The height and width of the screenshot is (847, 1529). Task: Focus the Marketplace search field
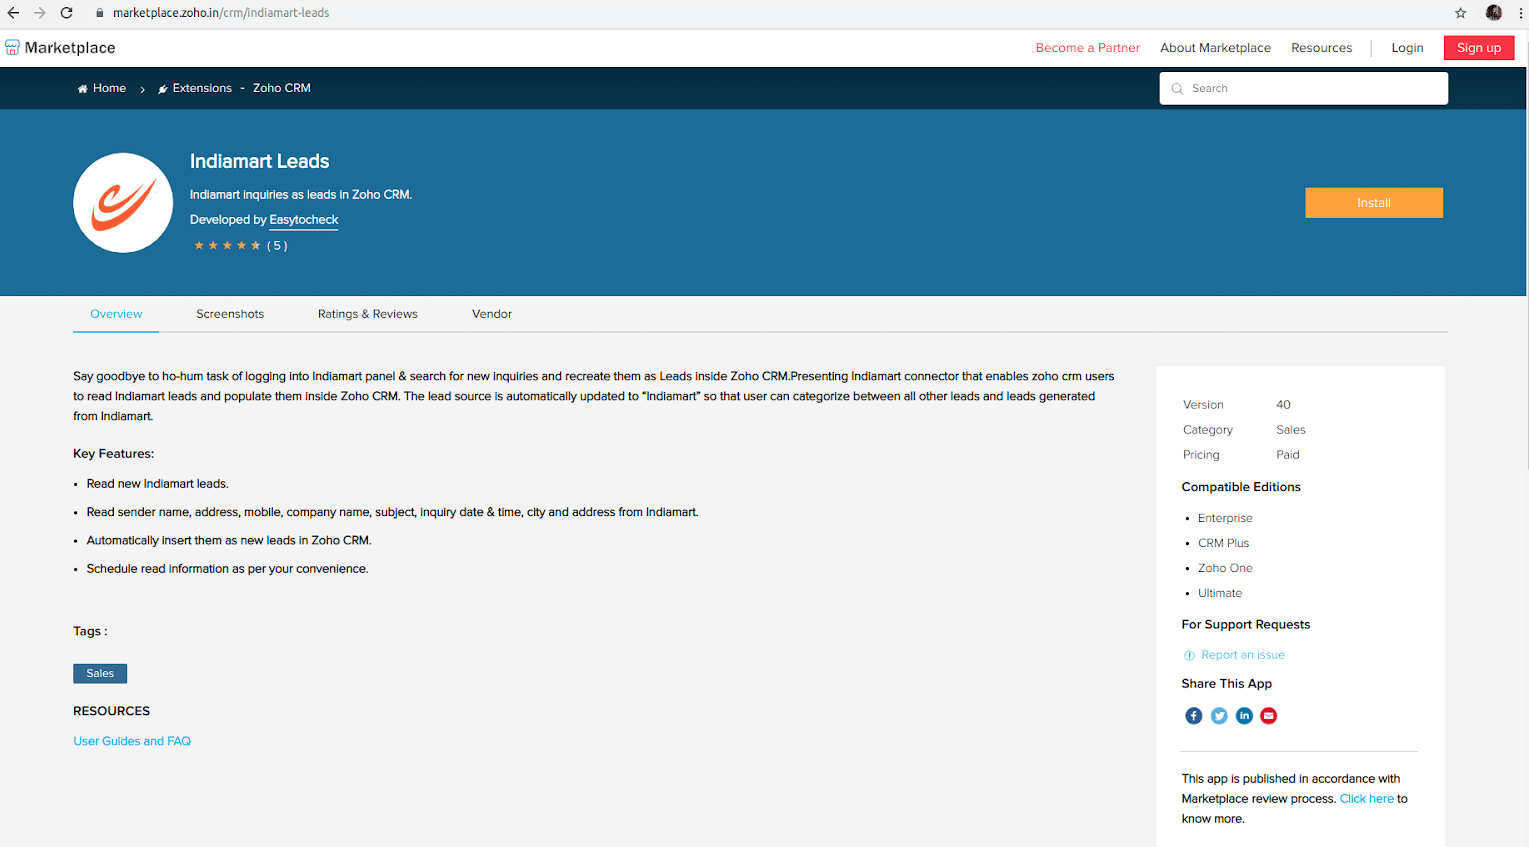point(1304,89)
